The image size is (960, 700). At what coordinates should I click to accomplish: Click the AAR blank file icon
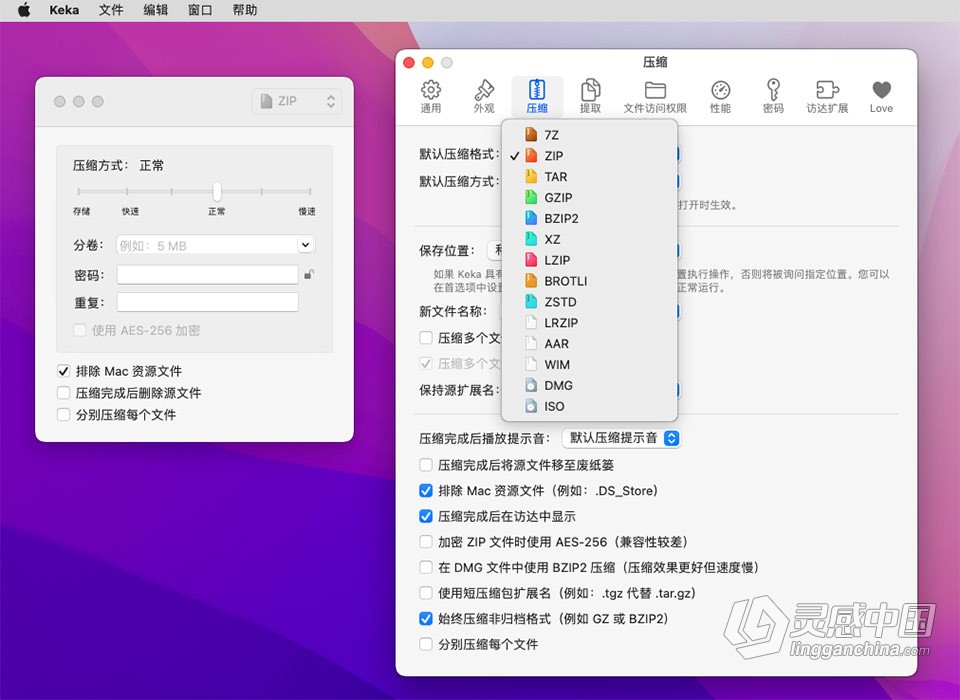pyautogui.click(x=531, y=344)
